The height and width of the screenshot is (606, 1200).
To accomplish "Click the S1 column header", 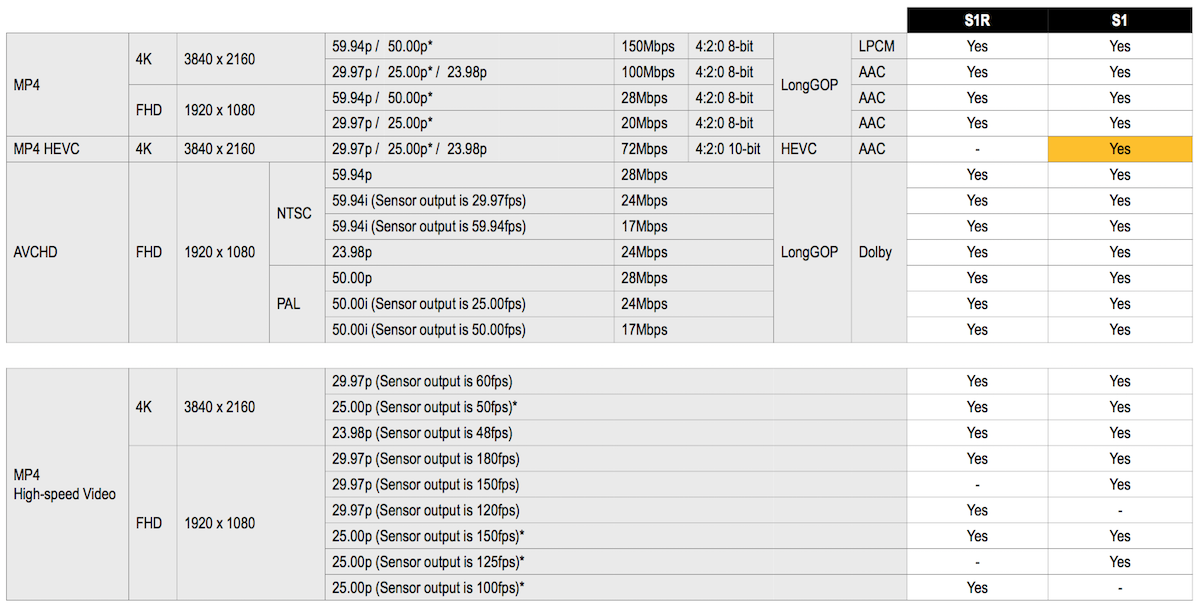I will pos(1120,19).
